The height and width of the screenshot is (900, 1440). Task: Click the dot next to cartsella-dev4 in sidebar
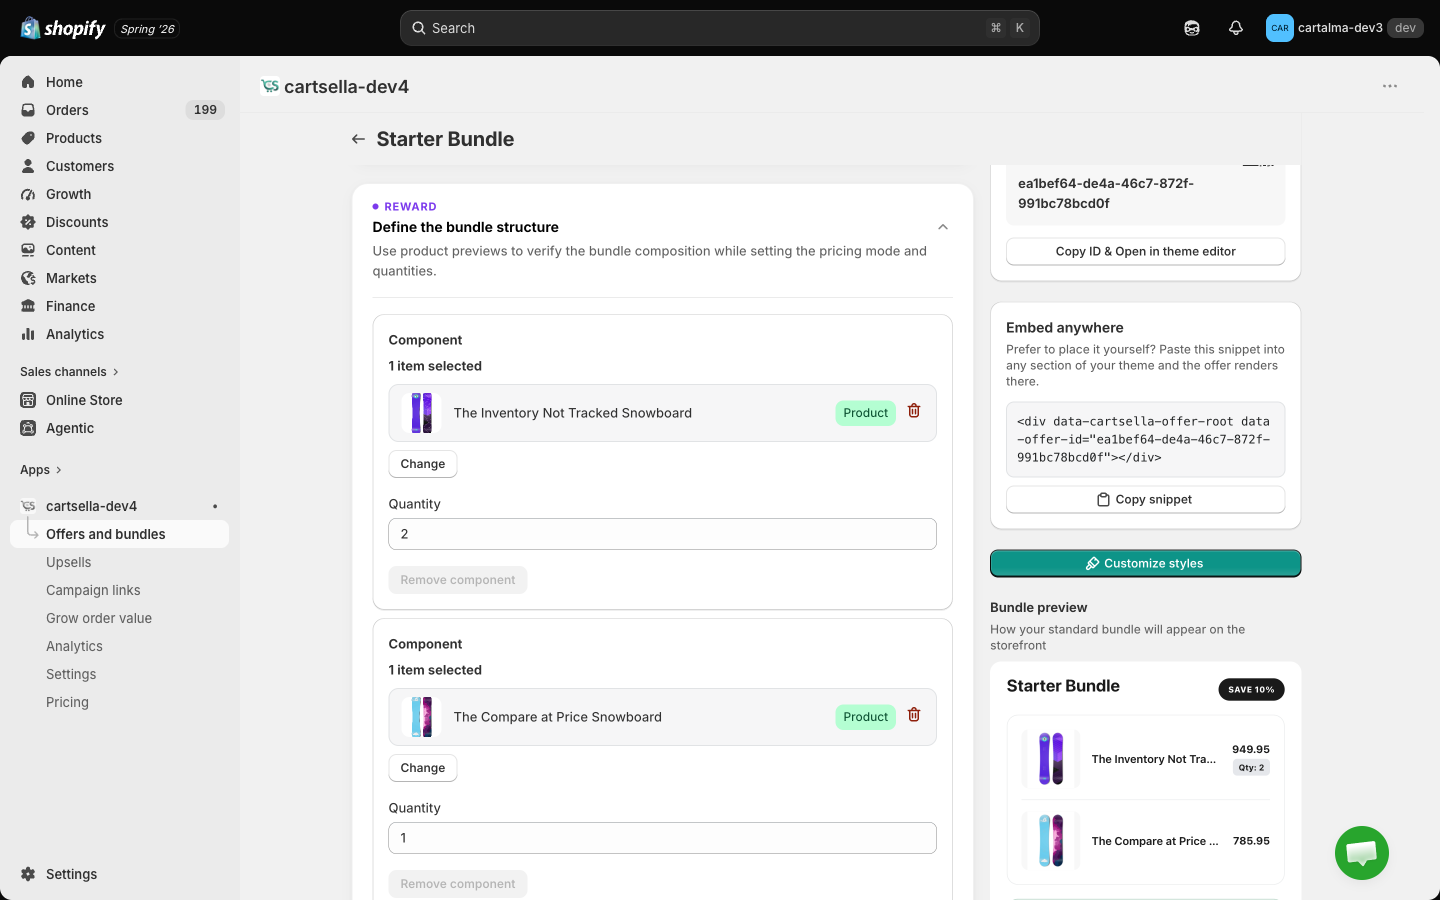point(215,506)
